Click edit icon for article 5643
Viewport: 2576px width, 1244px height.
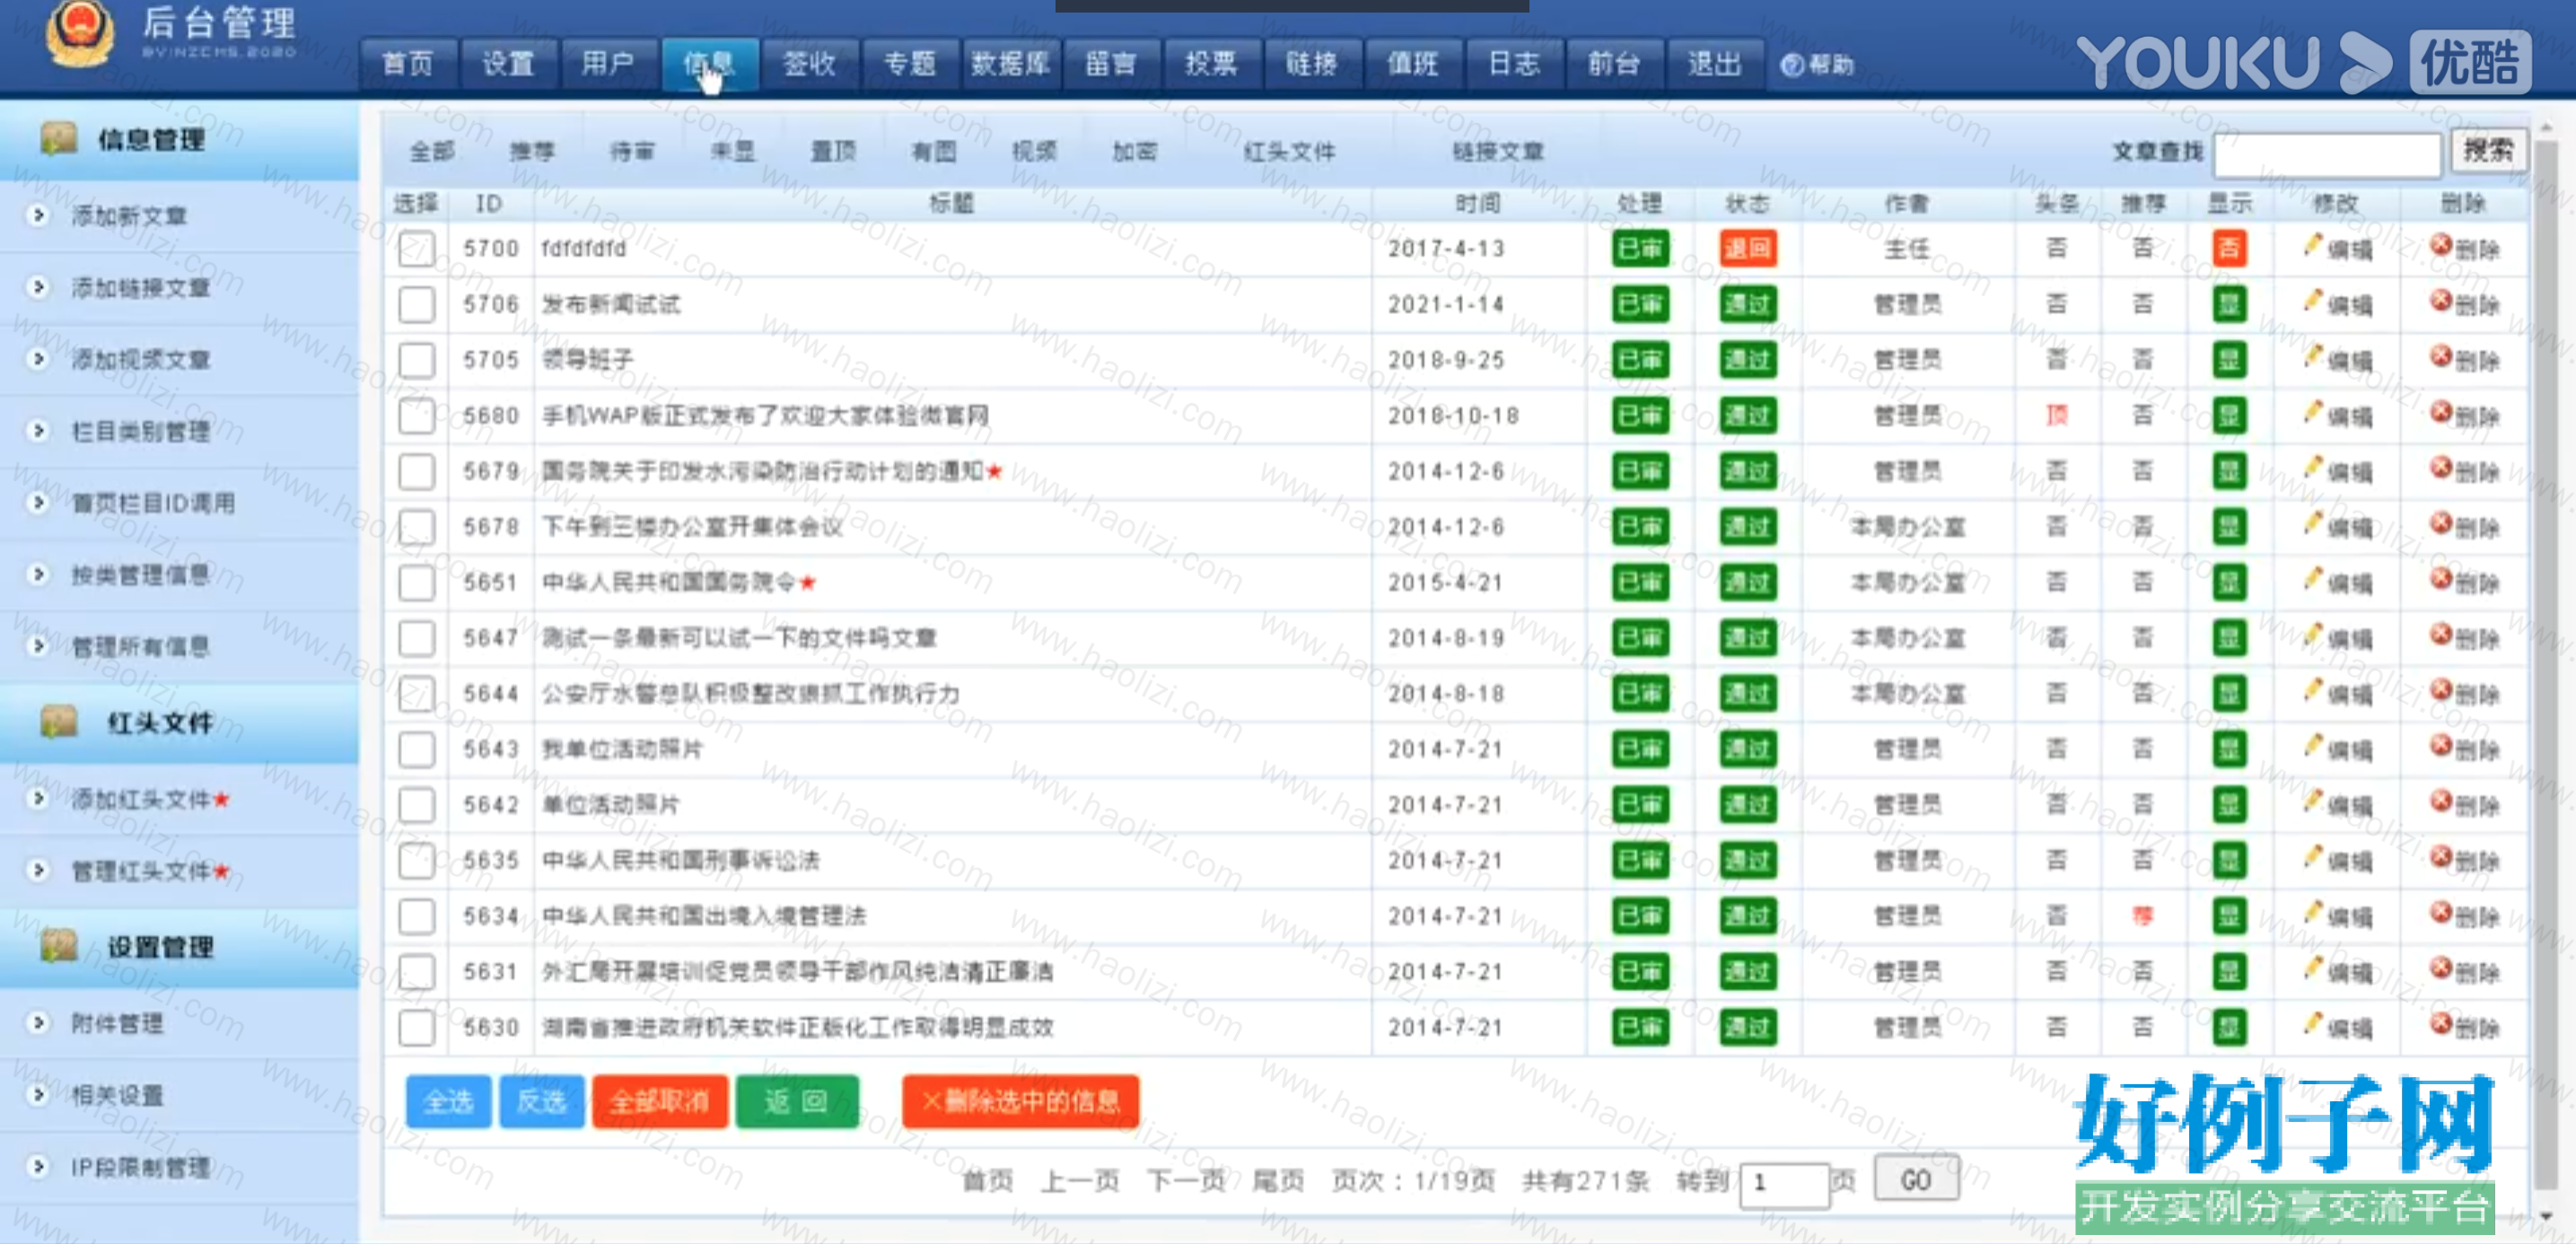2313,746
